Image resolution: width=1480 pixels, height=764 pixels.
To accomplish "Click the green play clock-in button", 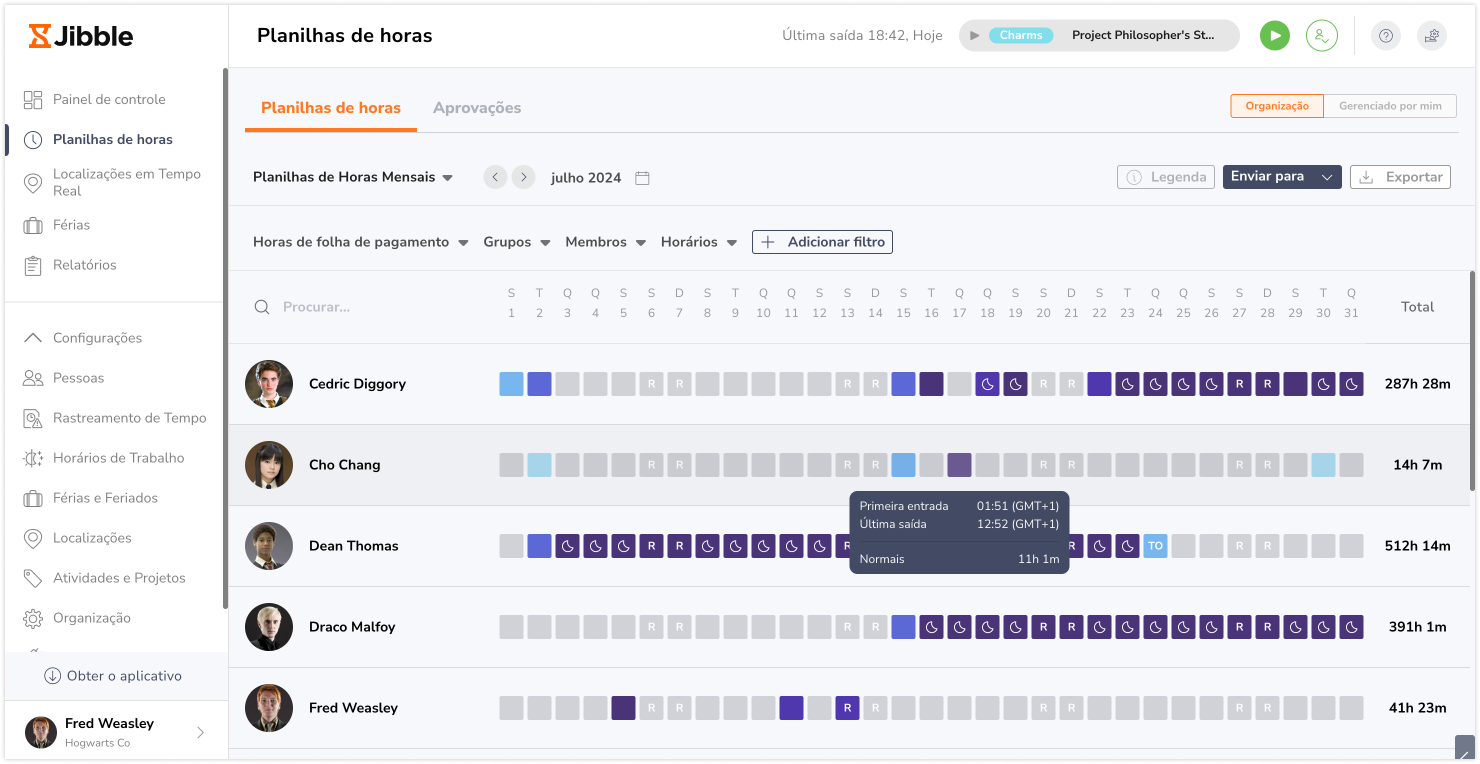I will [x=1274, y=36].
